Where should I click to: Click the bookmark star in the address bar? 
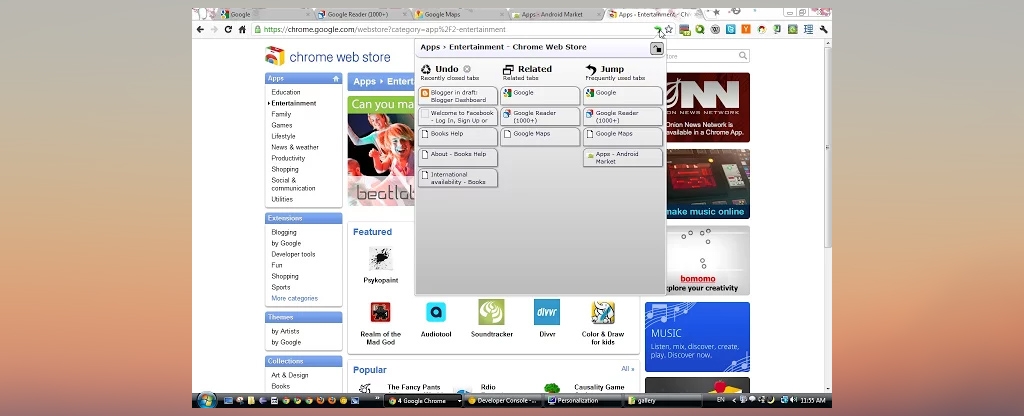(x=668, y=29)
